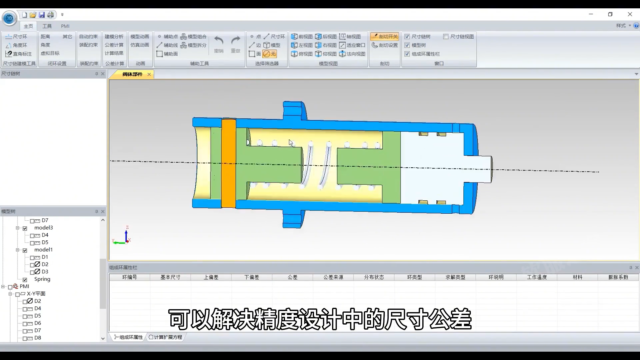Click the Print icon in quick access toolbar
The image size is (640, 360).
51,15
